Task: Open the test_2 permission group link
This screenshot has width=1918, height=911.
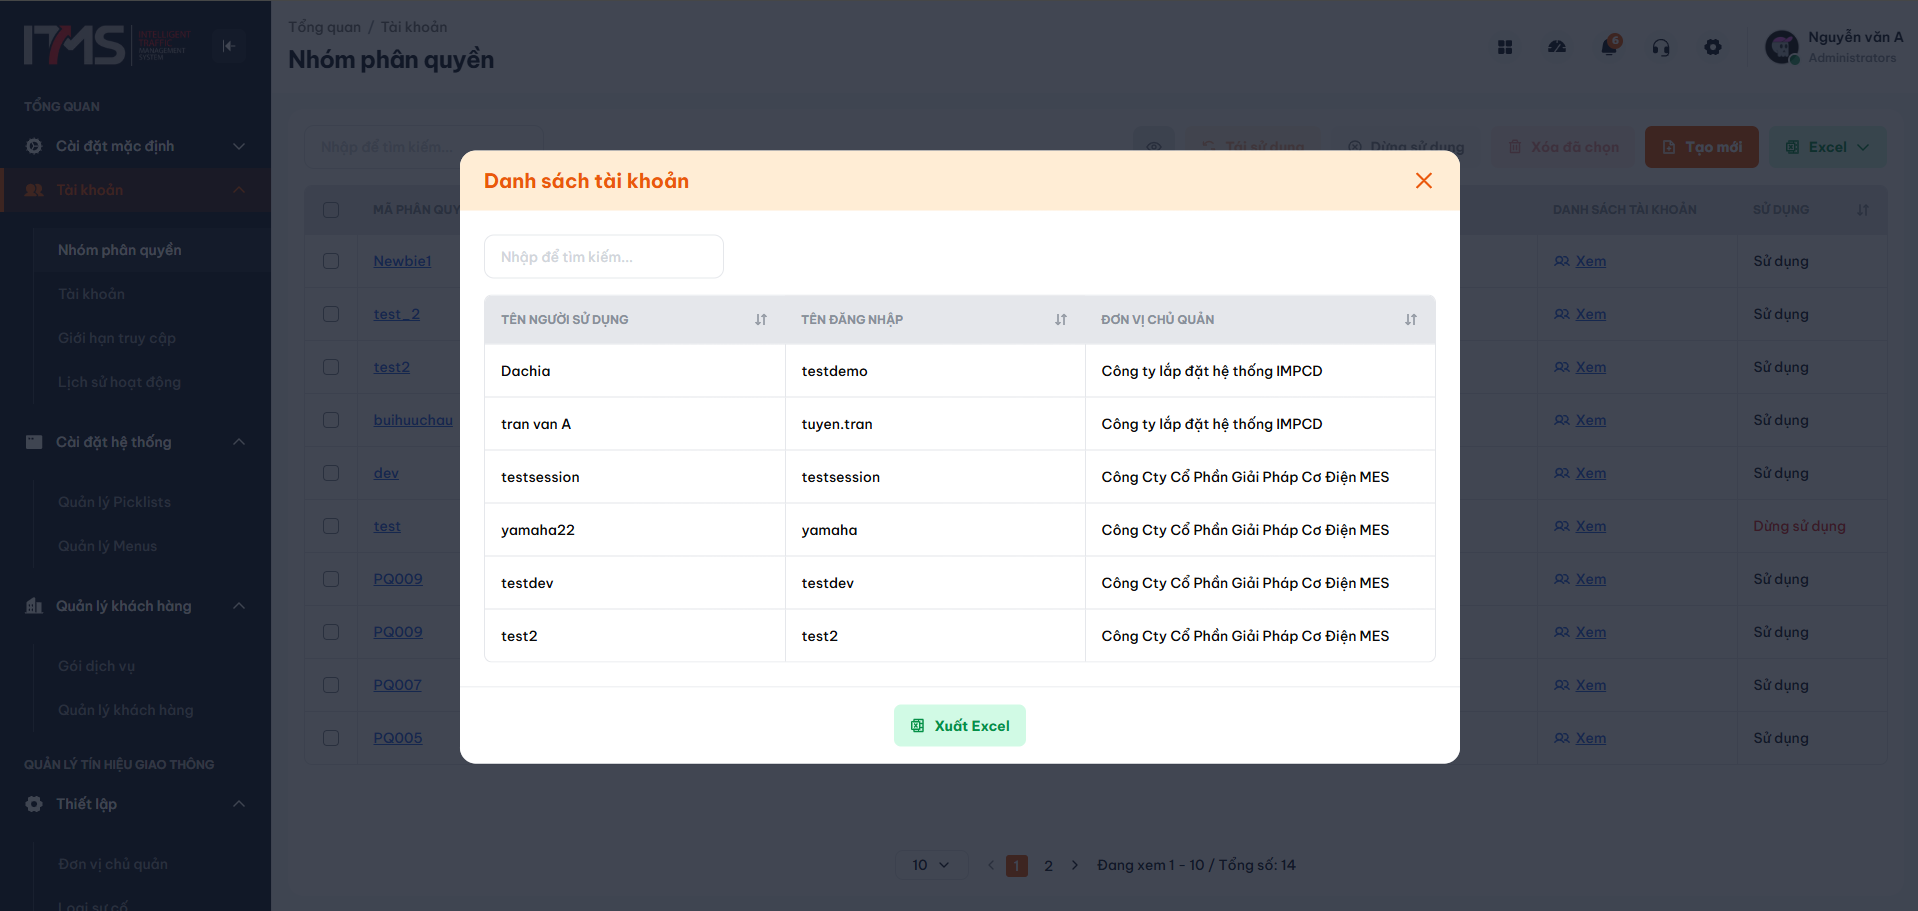Action: [397, 314]
